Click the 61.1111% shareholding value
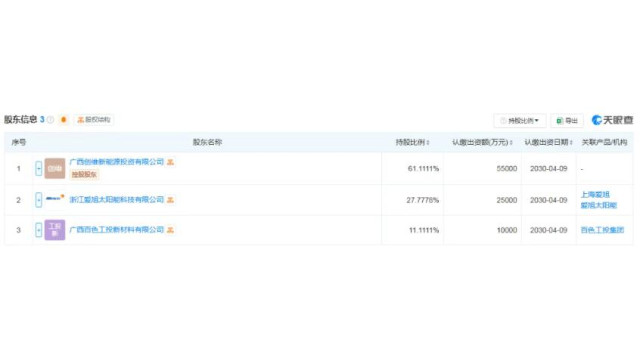640x360 pixels. [423, 169]
